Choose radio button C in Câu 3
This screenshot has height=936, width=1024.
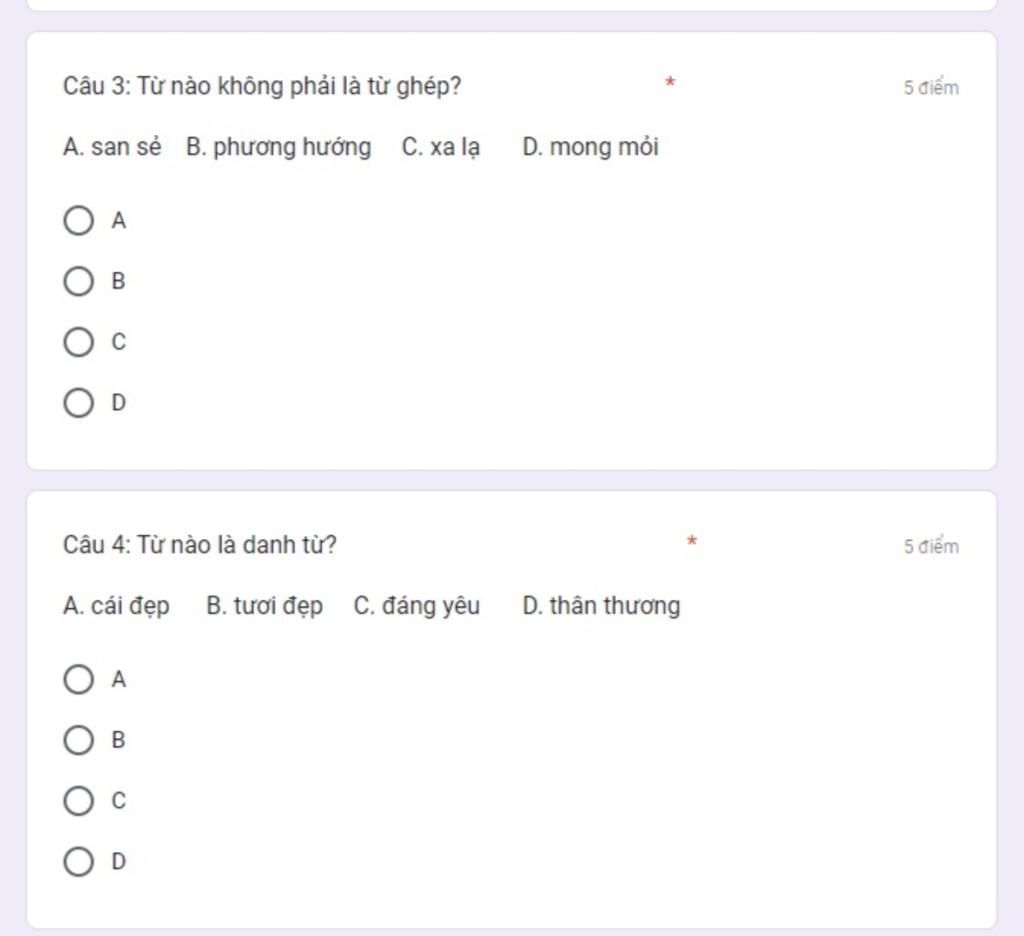(x=78, y=342)
